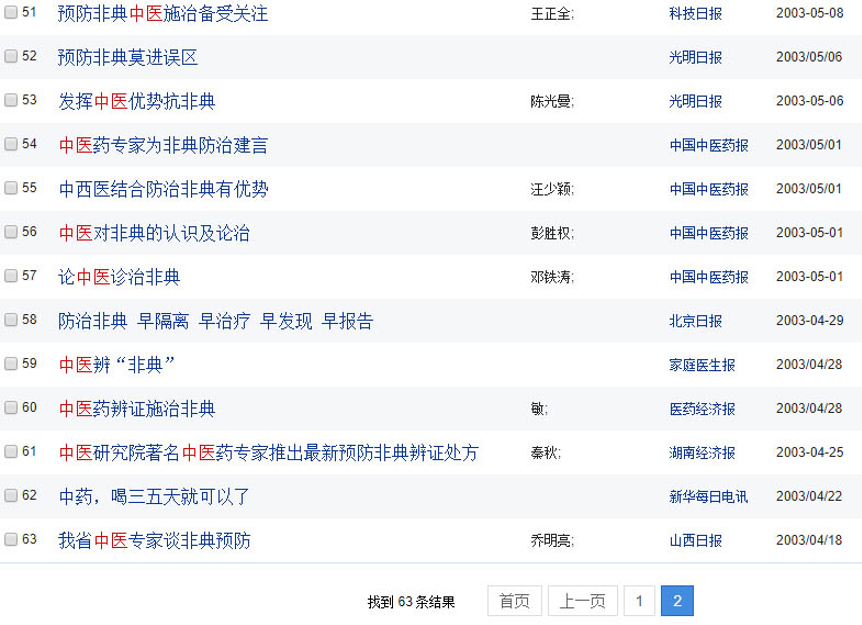Go to first page with 首页 button
Viewport: 862px width, 625px height.
515,601
